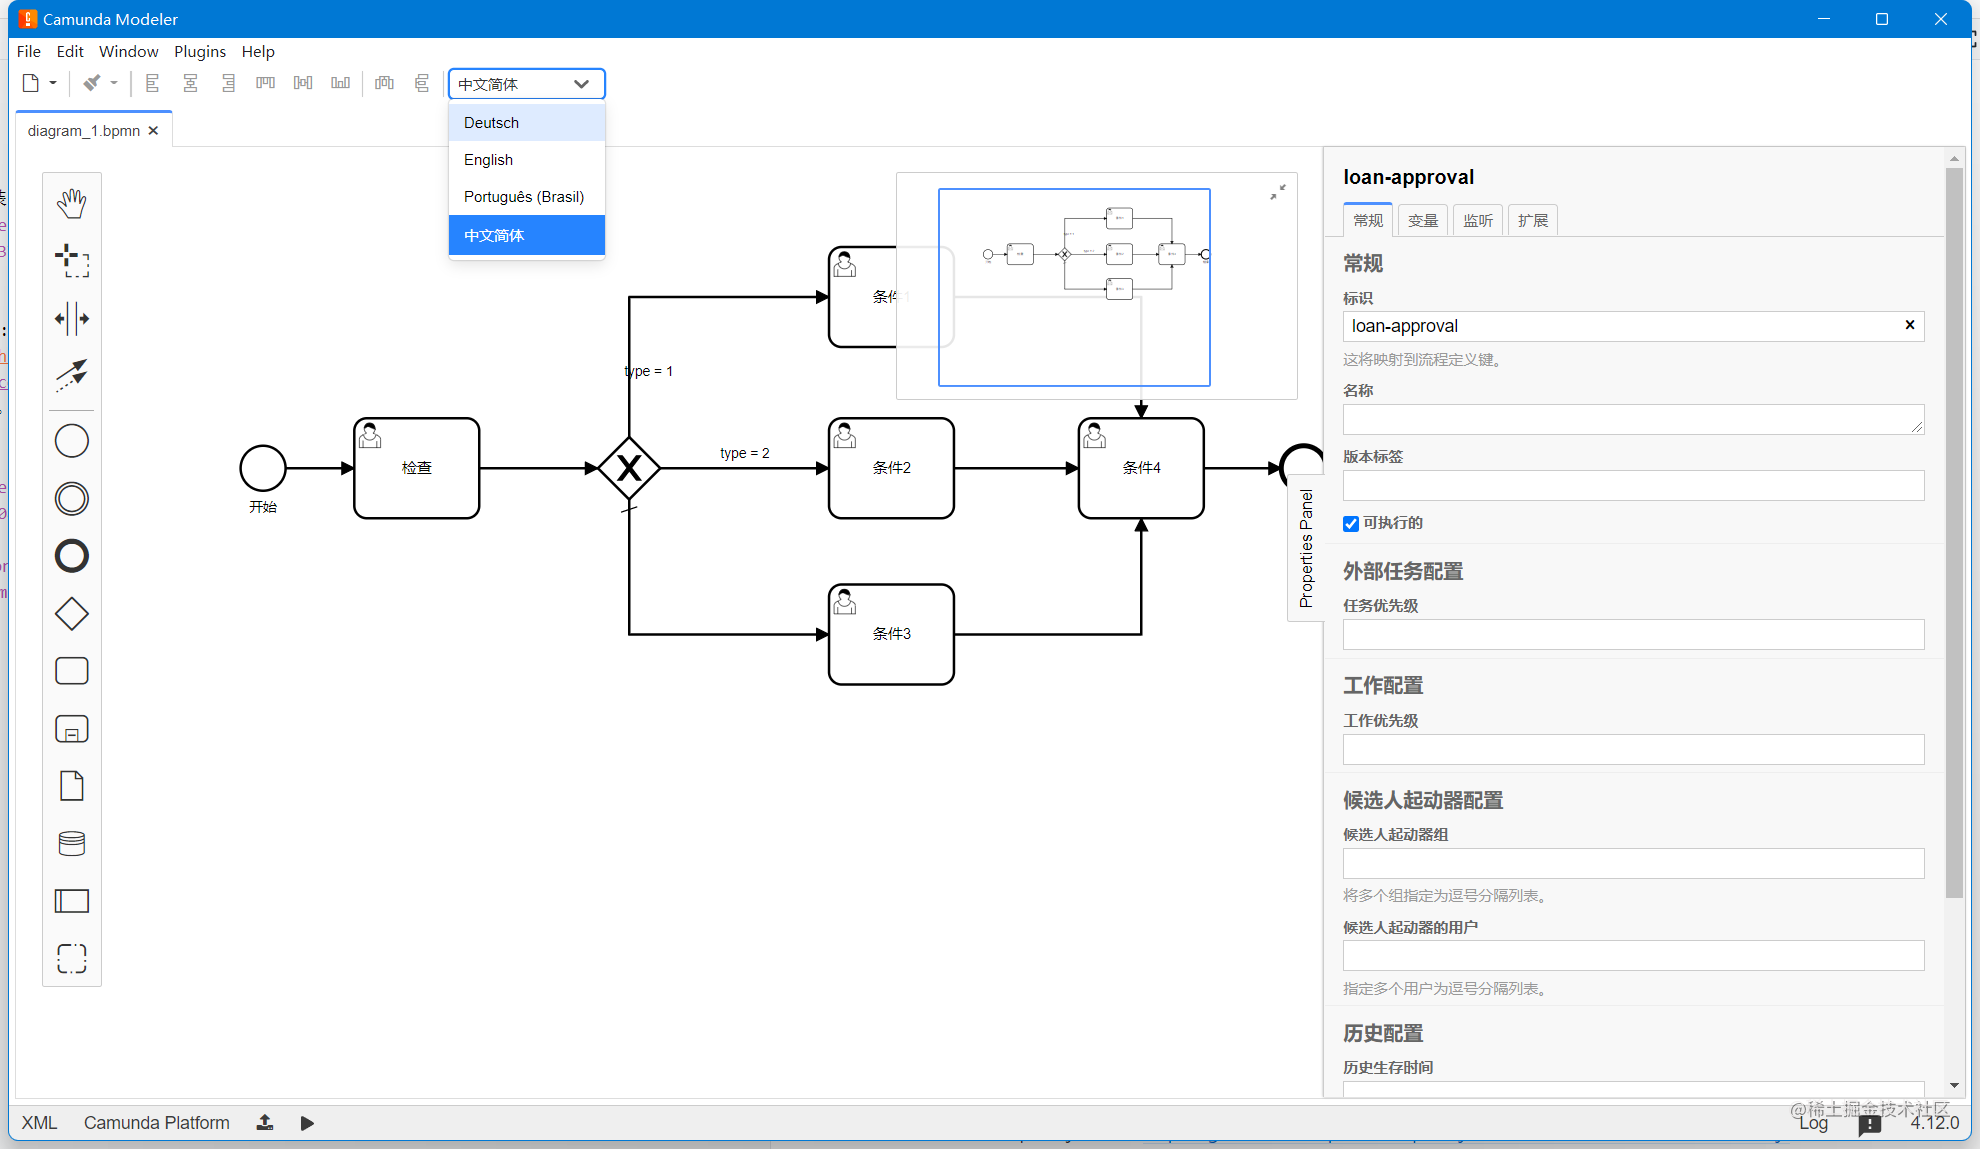Activate the Global Connect tool
The height and width of the screenshot is (1149, 1980).
pyautogui.click(x=71, y=375)
